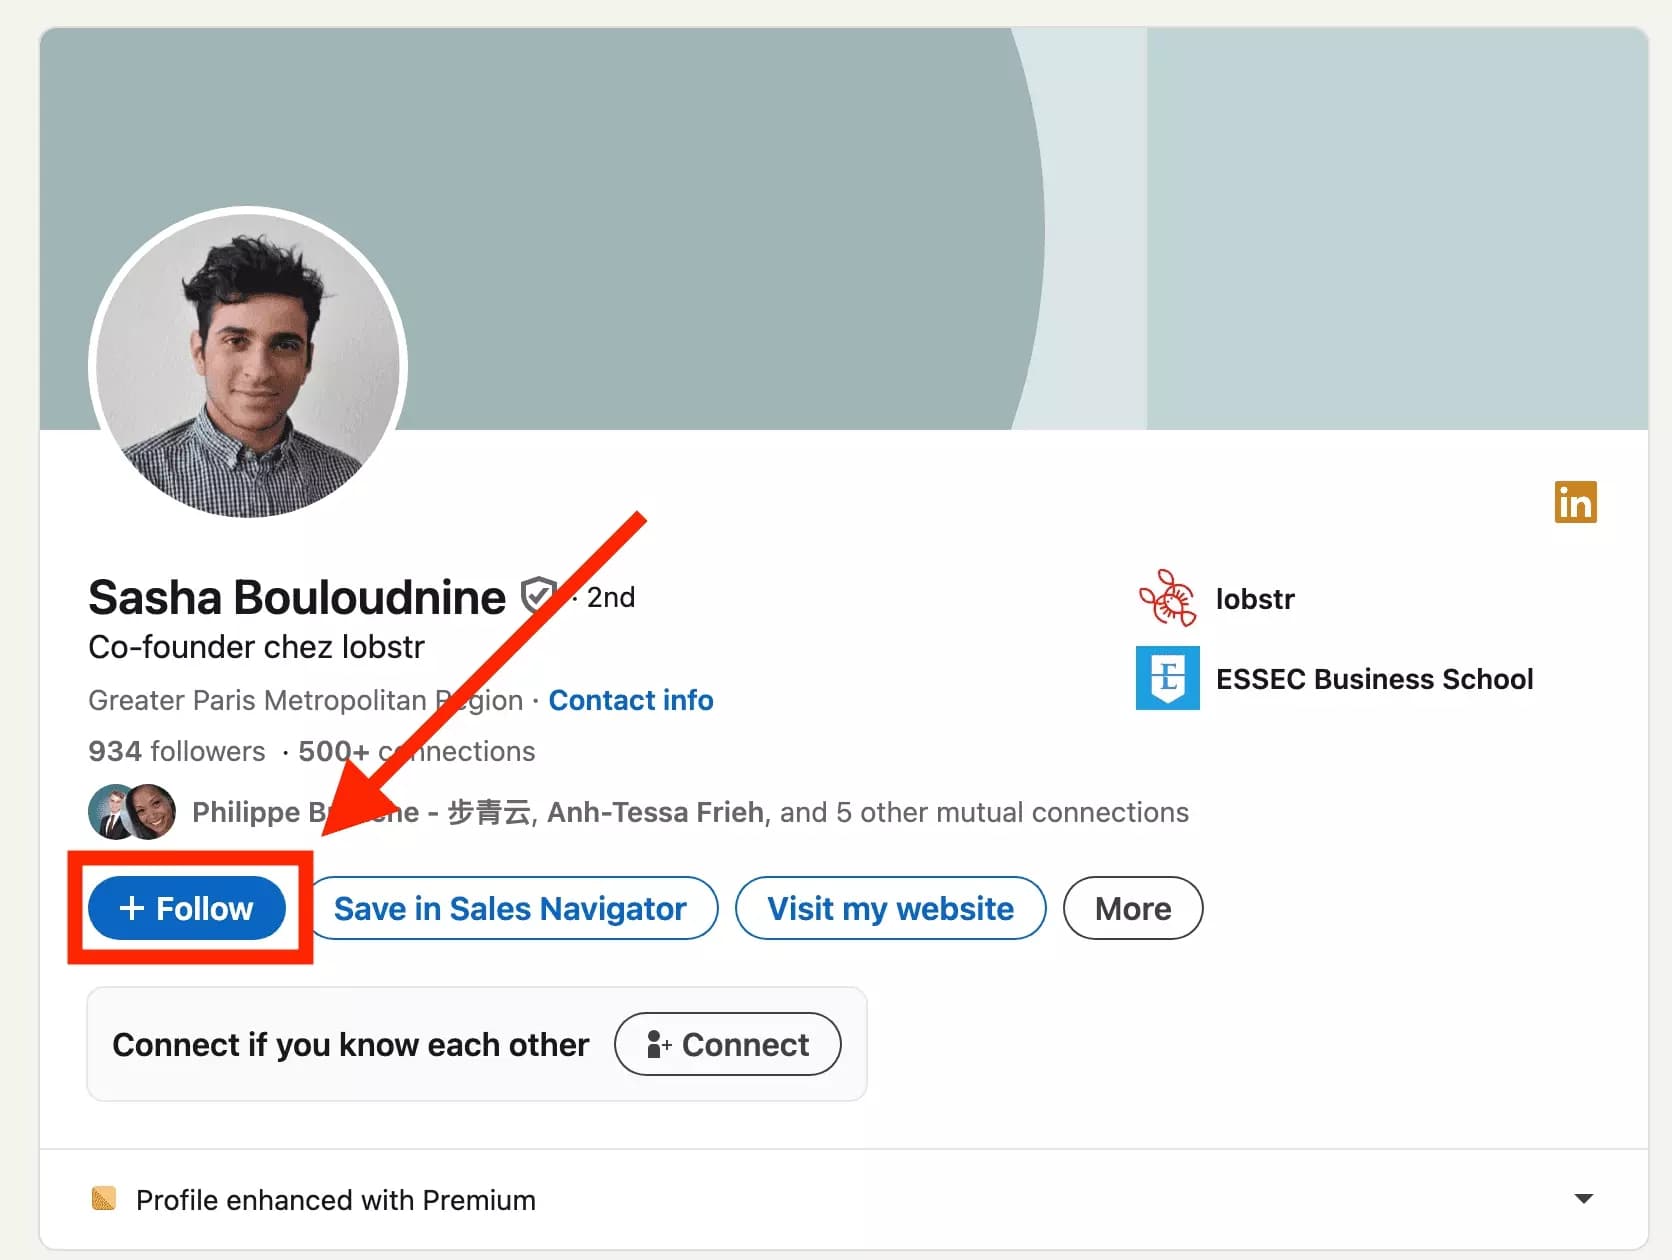Viewport: 1672px width, 1260px height.
Task: View the 934 followers list
Action: click(x=176, y=751)
